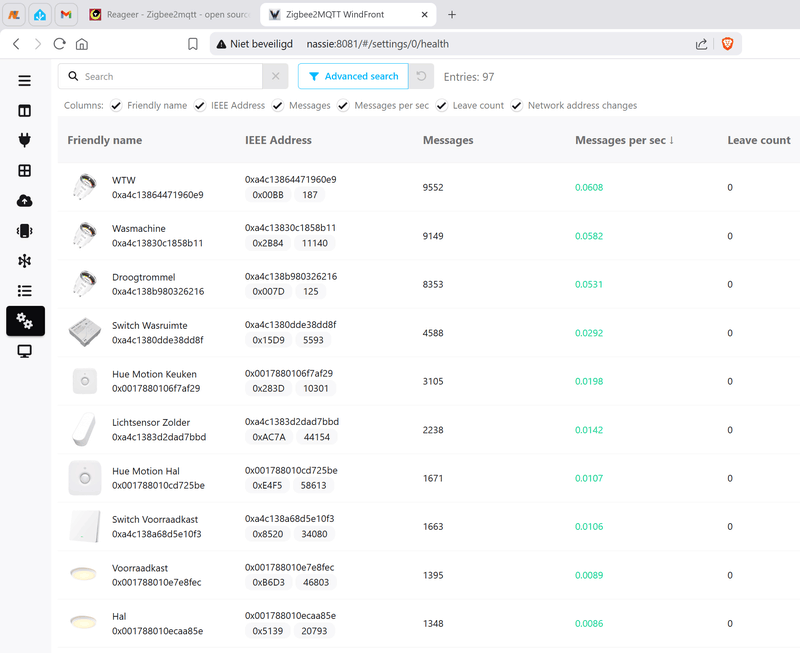Select the gears settings icon
This screenshot has width=800, height=653.
25,321
